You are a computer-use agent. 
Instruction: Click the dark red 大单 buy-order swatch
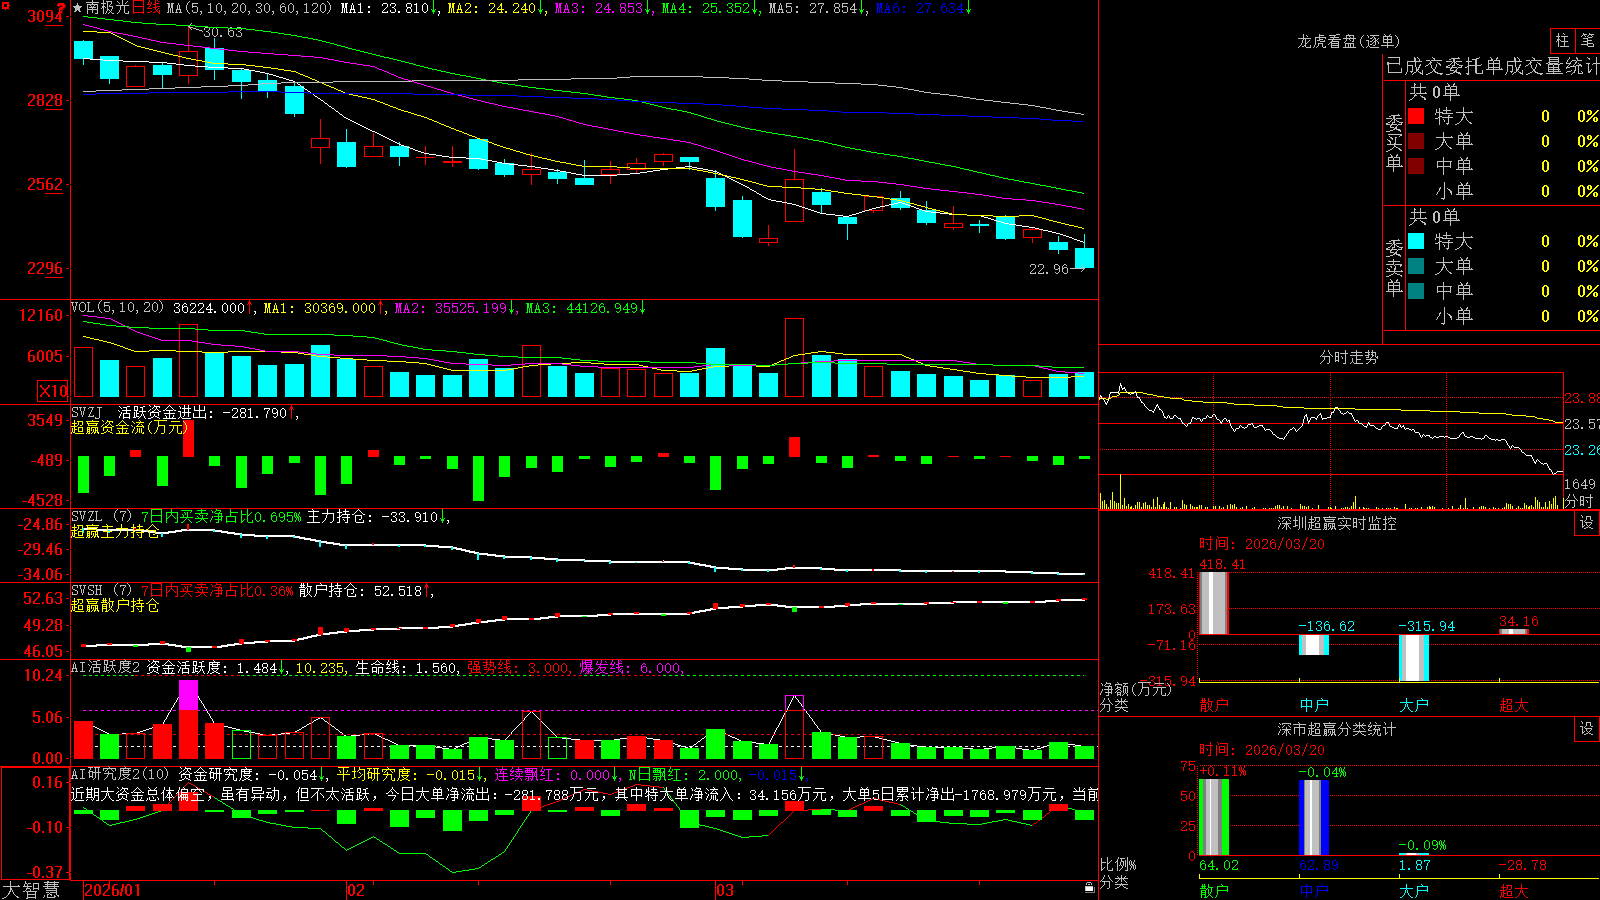tap(1416, 141)
